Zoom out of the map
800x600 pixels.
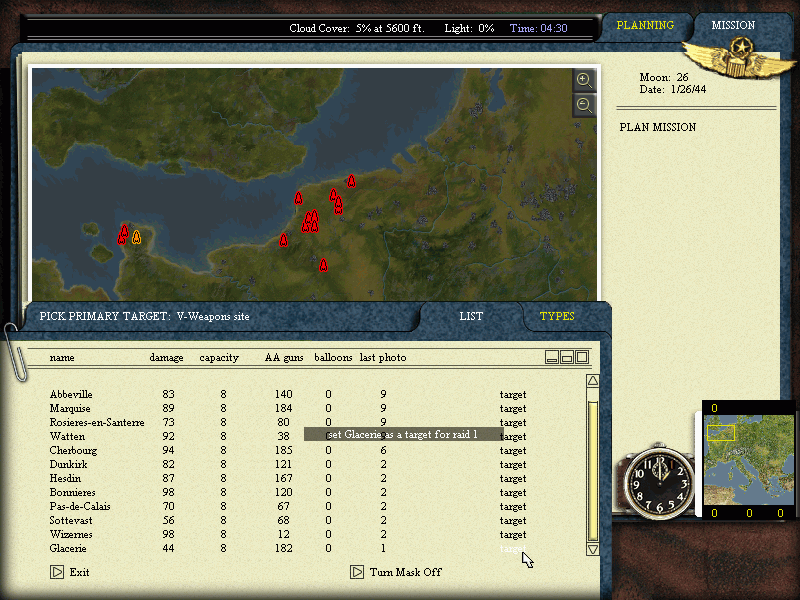pos(584,106)
